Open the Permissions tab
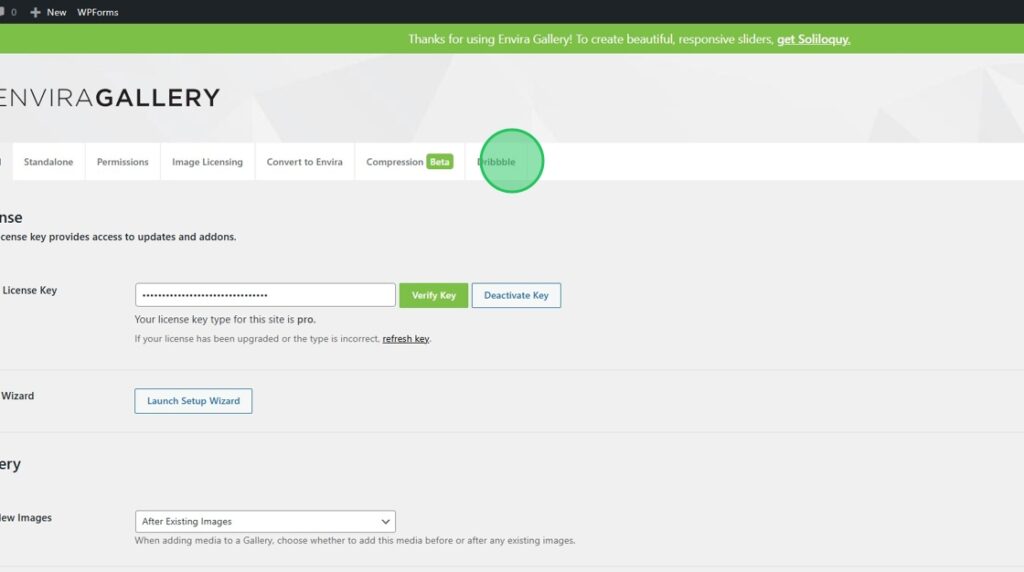This screenshot has width=1024, height=572. pyautogui.click(x=122, y=162)
